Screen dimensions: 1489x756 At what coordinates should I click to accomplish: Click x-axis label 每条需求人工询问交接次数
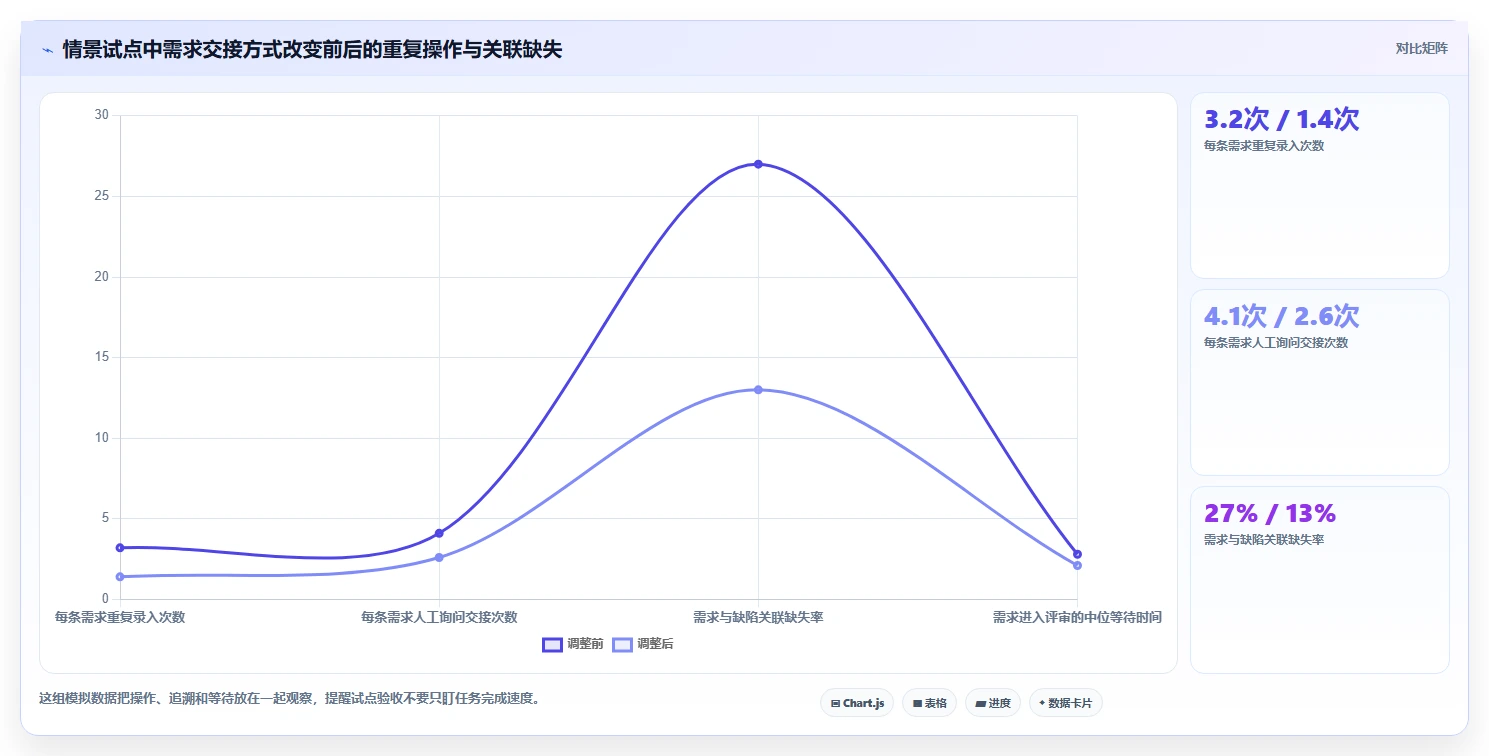[439, 617]
